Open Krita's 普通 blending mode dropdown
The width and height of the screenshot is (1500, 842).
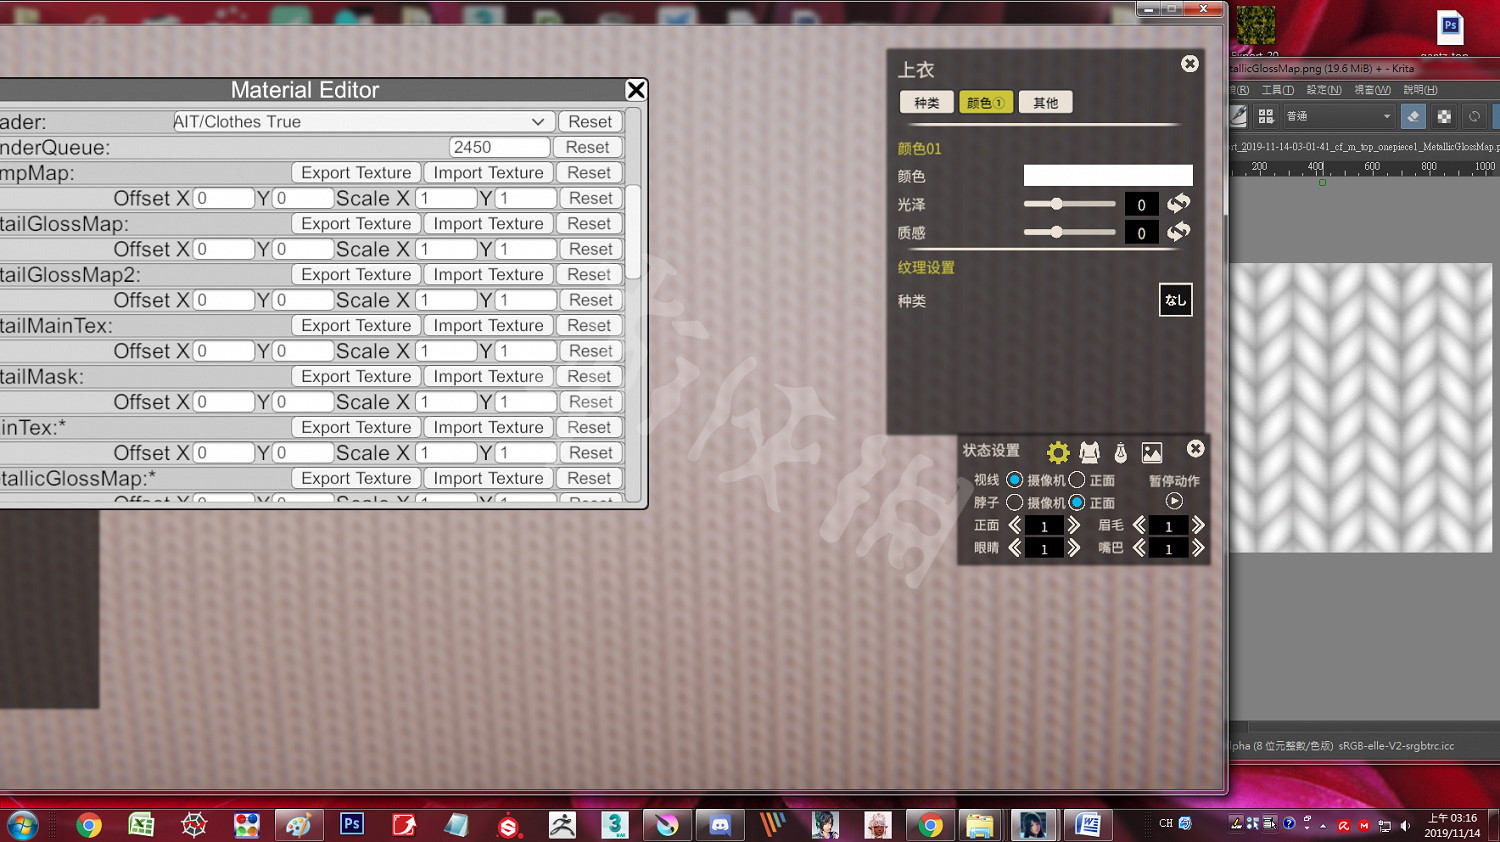tap(1338, 117)
